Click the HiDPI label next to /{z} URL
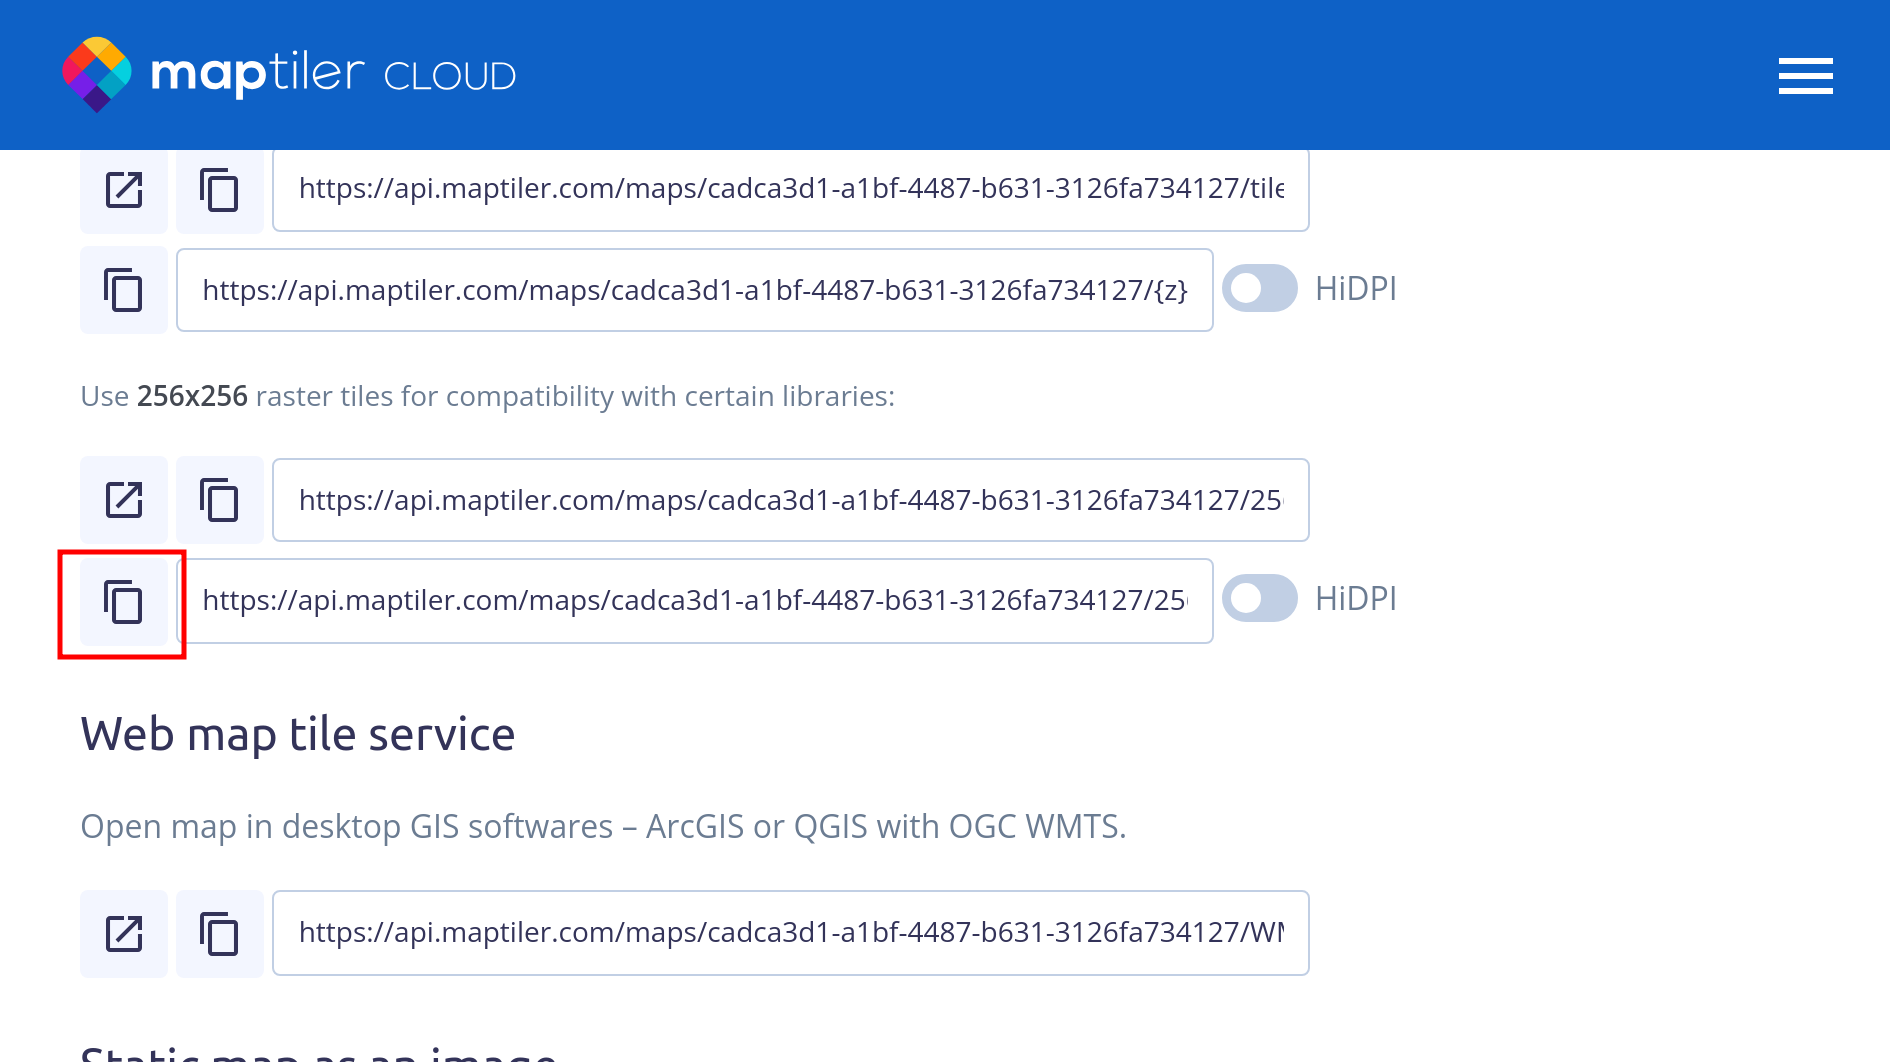 (x=1355, y=289)
